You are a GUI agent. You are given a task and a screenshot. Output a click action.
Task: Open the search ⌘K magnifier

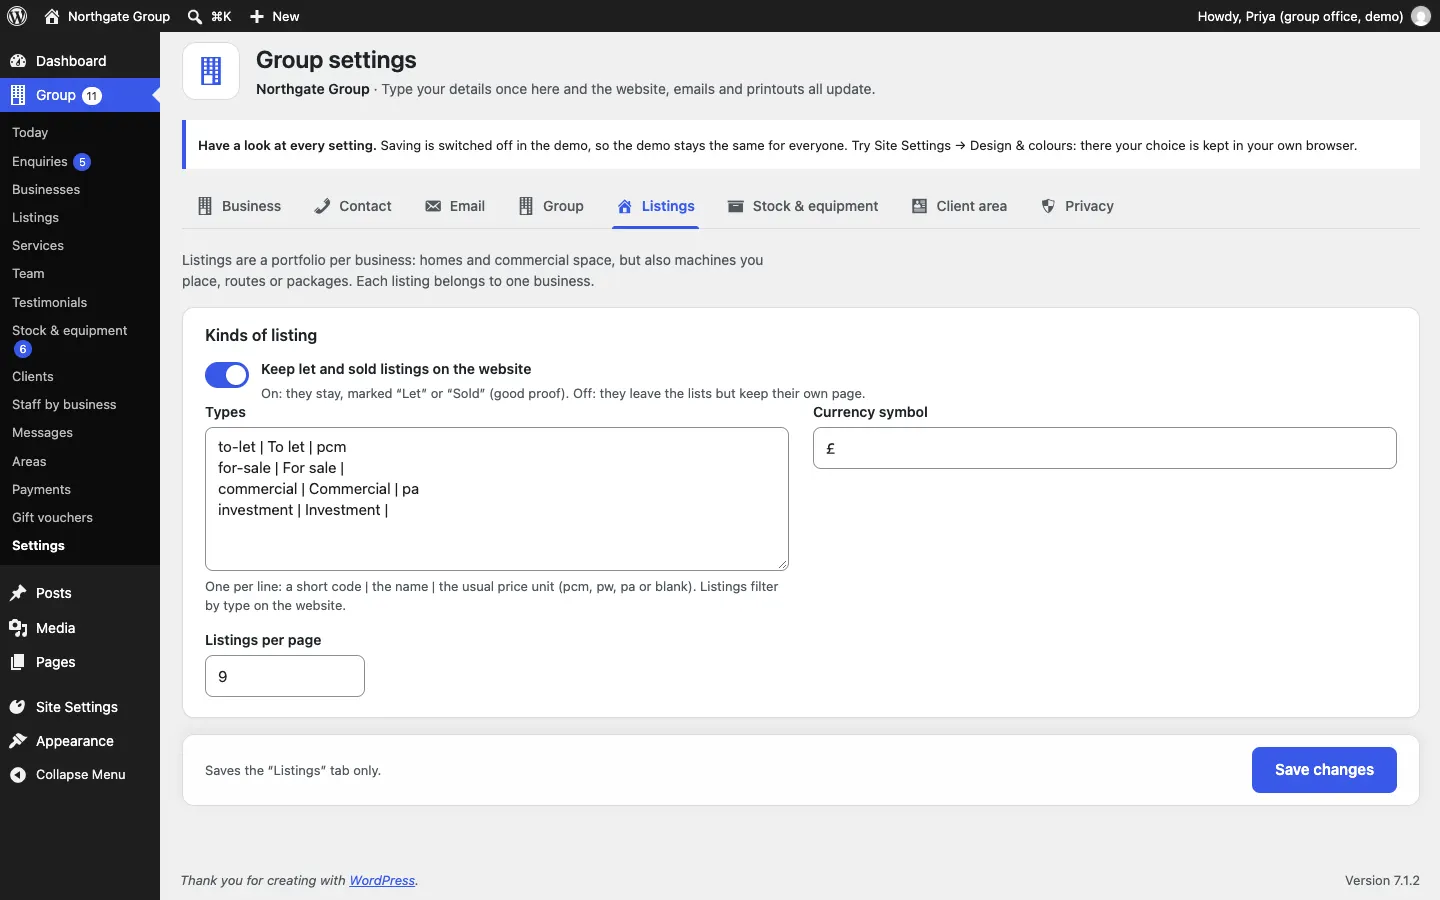coord(195,16)
